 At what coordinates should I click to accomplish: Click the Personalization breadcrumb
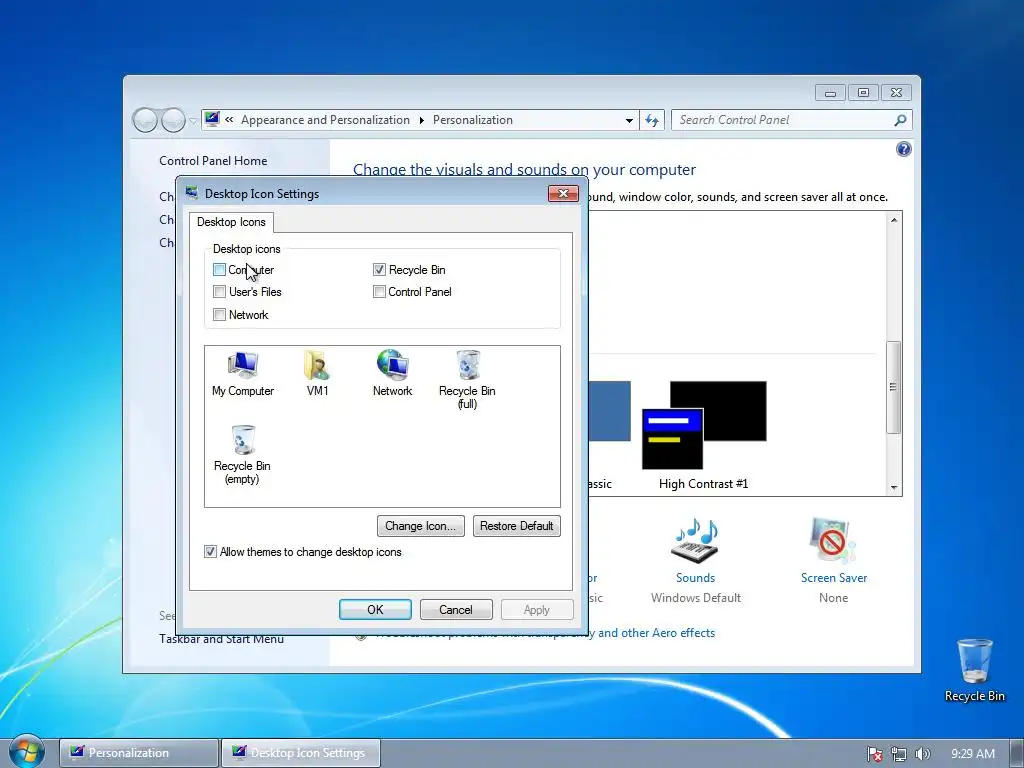click(x=473, y=120)
